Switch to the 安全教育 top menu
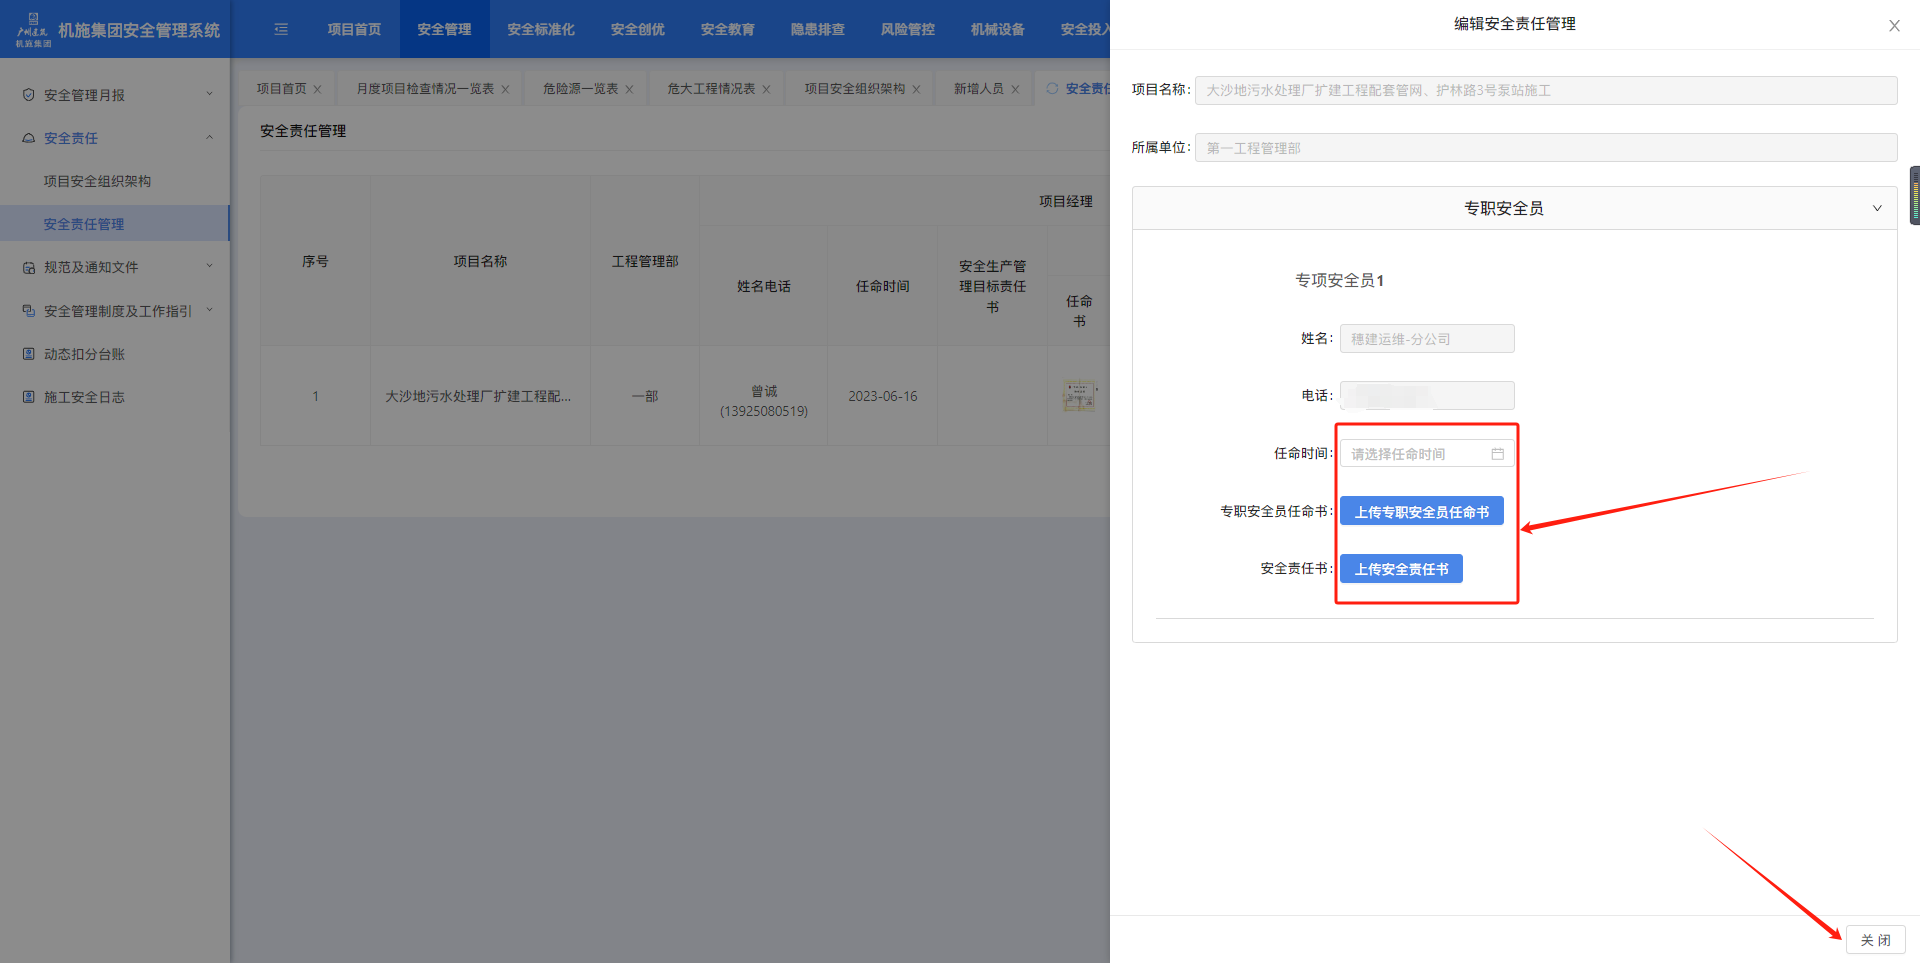This screenshot has width=1920, height=963. [727, 30]
